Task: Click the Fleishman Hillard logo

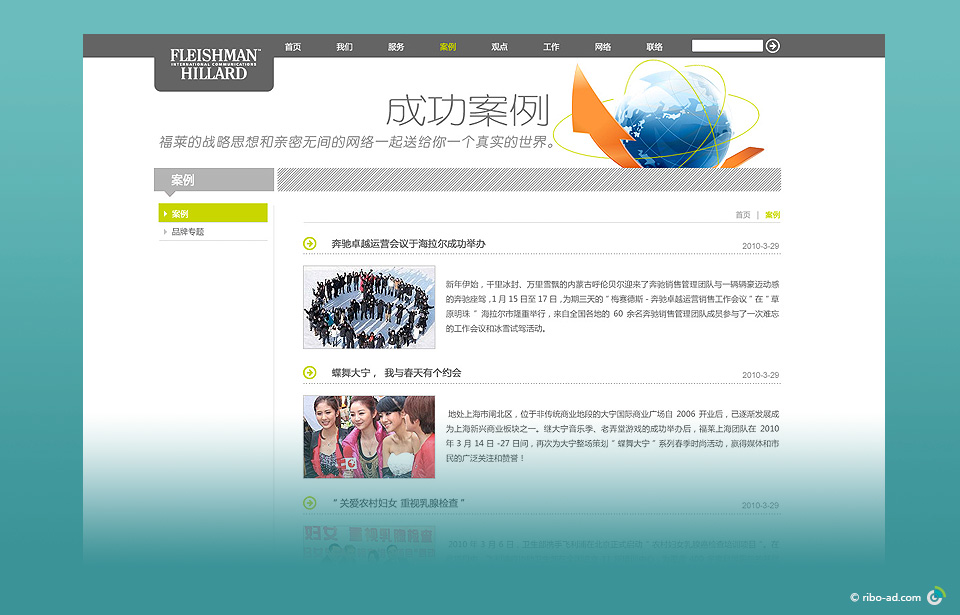Action: tap(214, 64)
